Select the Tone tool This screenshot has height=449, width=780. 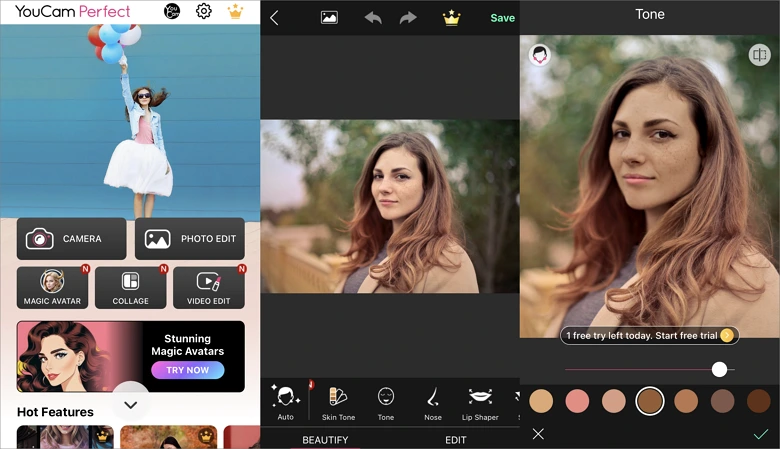[x=386, y=403]
